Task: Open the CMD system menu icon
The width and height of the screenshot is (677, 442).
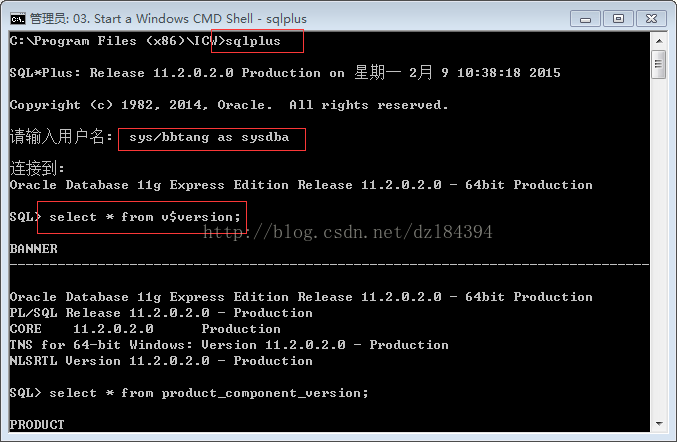Action: coord(18,19)
